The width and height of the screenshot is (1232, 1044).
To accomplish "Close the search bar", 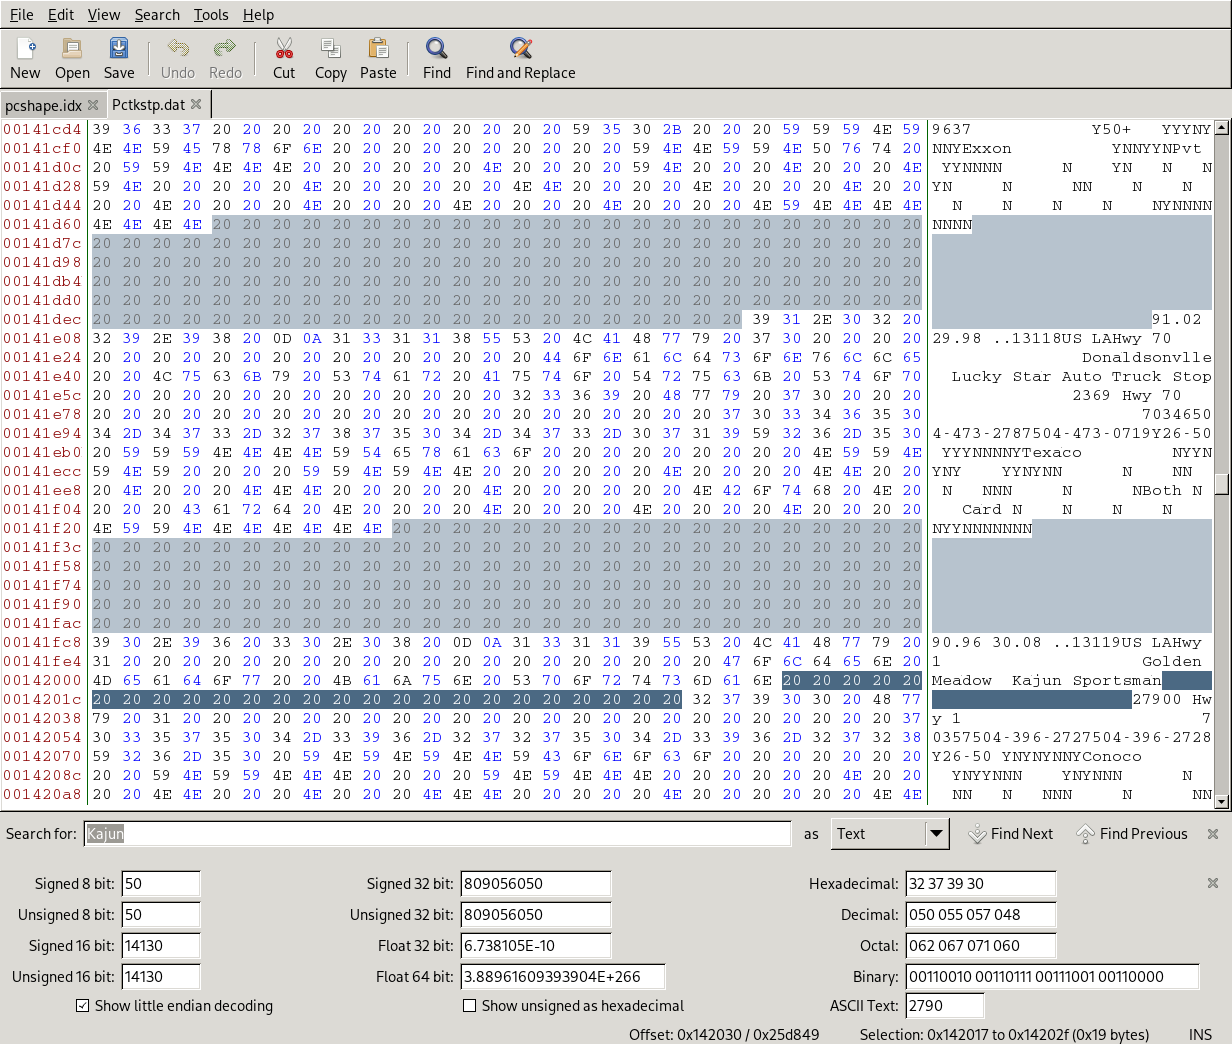I will coord(1213,834).
